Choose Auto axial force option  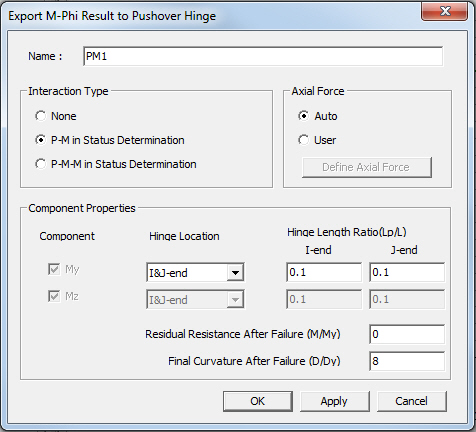coord(304,116)
